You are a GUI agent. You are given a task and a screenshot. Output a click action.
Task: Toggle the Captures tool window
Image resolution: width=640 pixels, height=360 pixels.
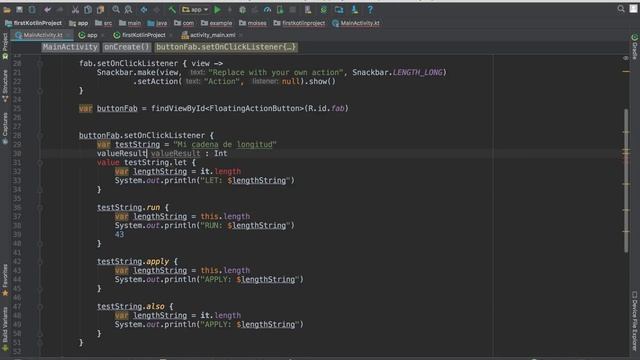point(5,128)
